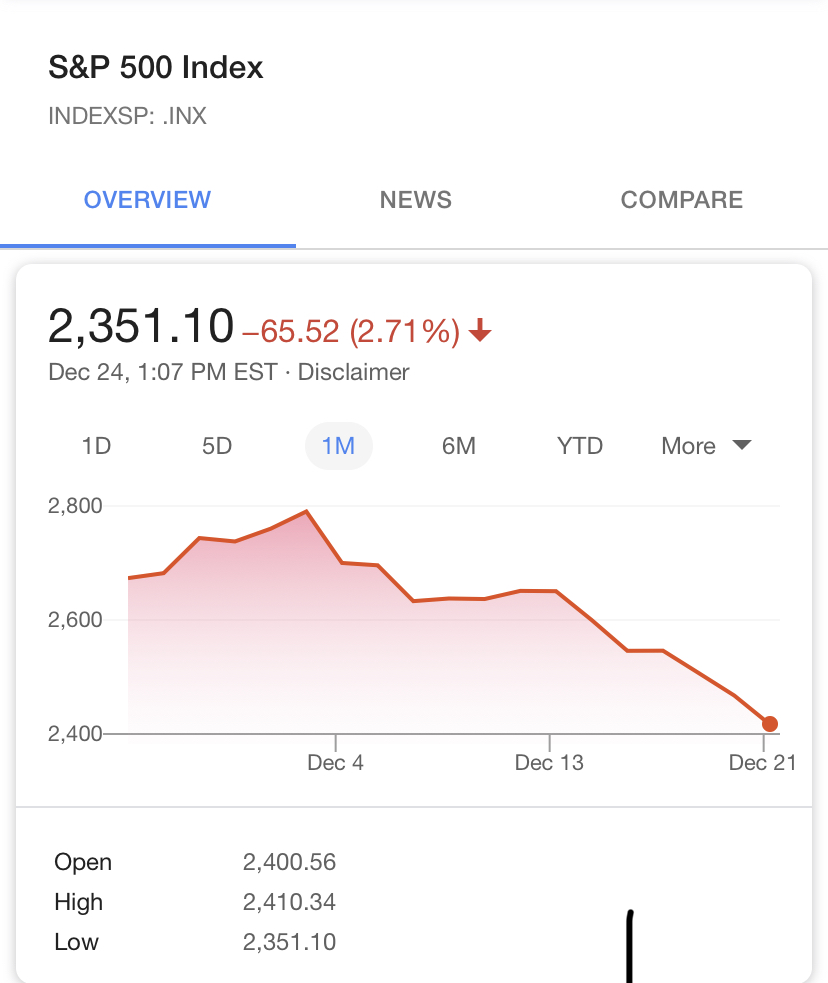
Task: Switch to the OVERVIEW tab
Action: (147, 200)
